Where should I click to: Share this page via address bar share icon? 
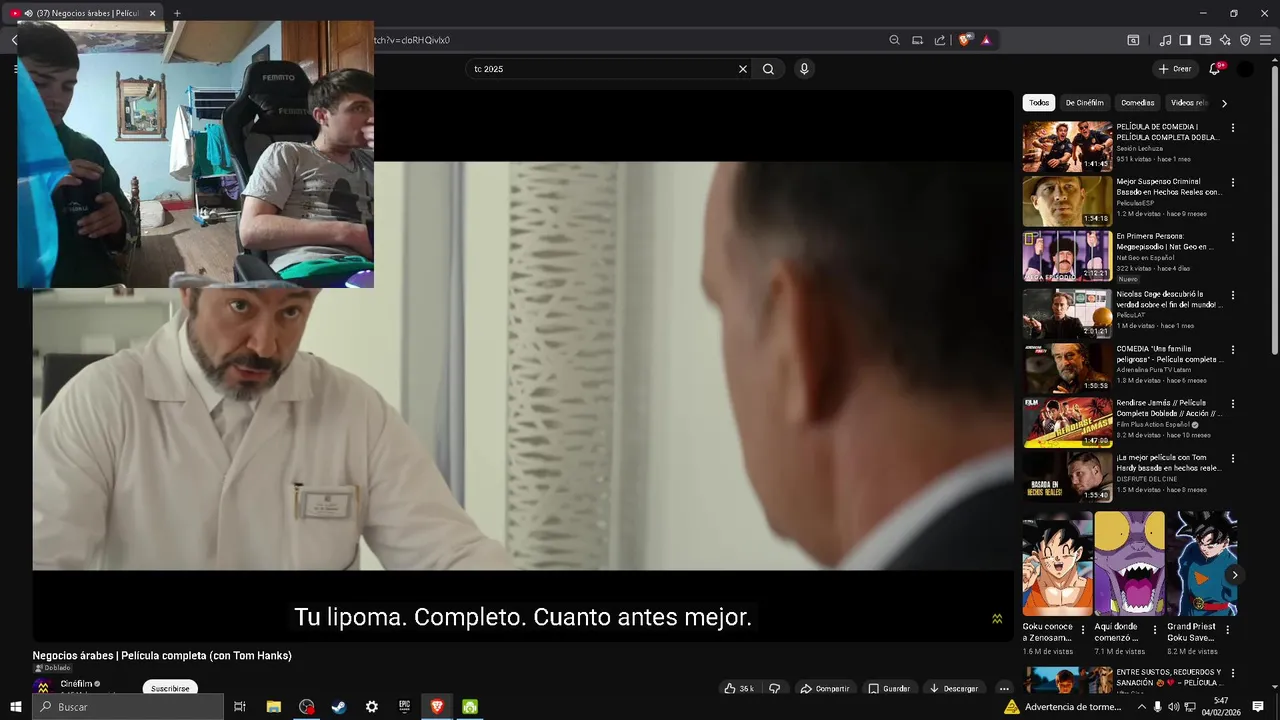point(940,40)
